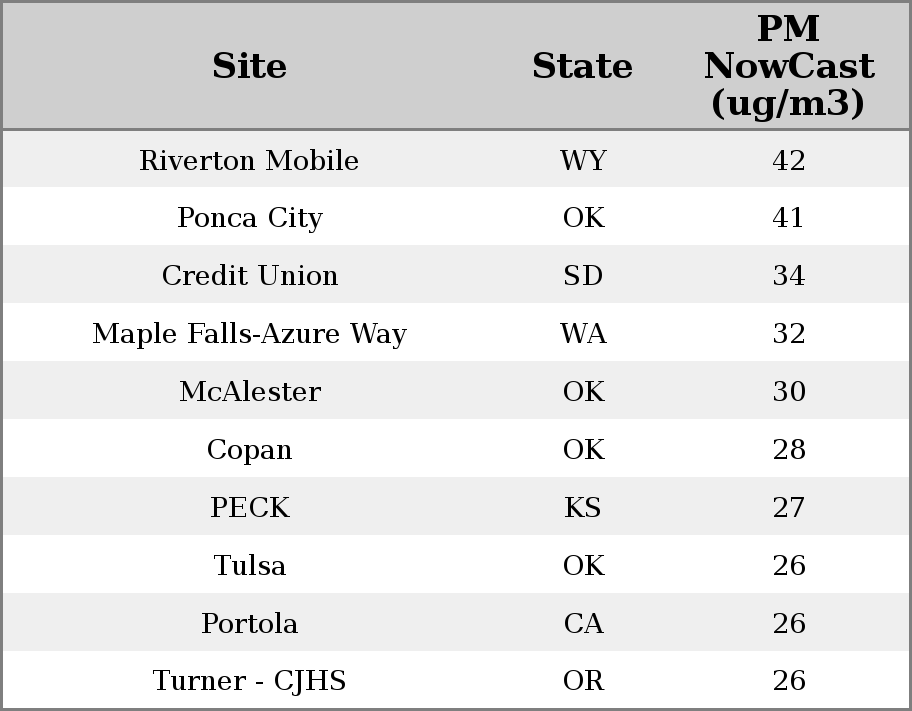This screenshot has width=912, height=711.
Task: Click the SD state cell
Action: pyautogui.click(x=583, y=276)
